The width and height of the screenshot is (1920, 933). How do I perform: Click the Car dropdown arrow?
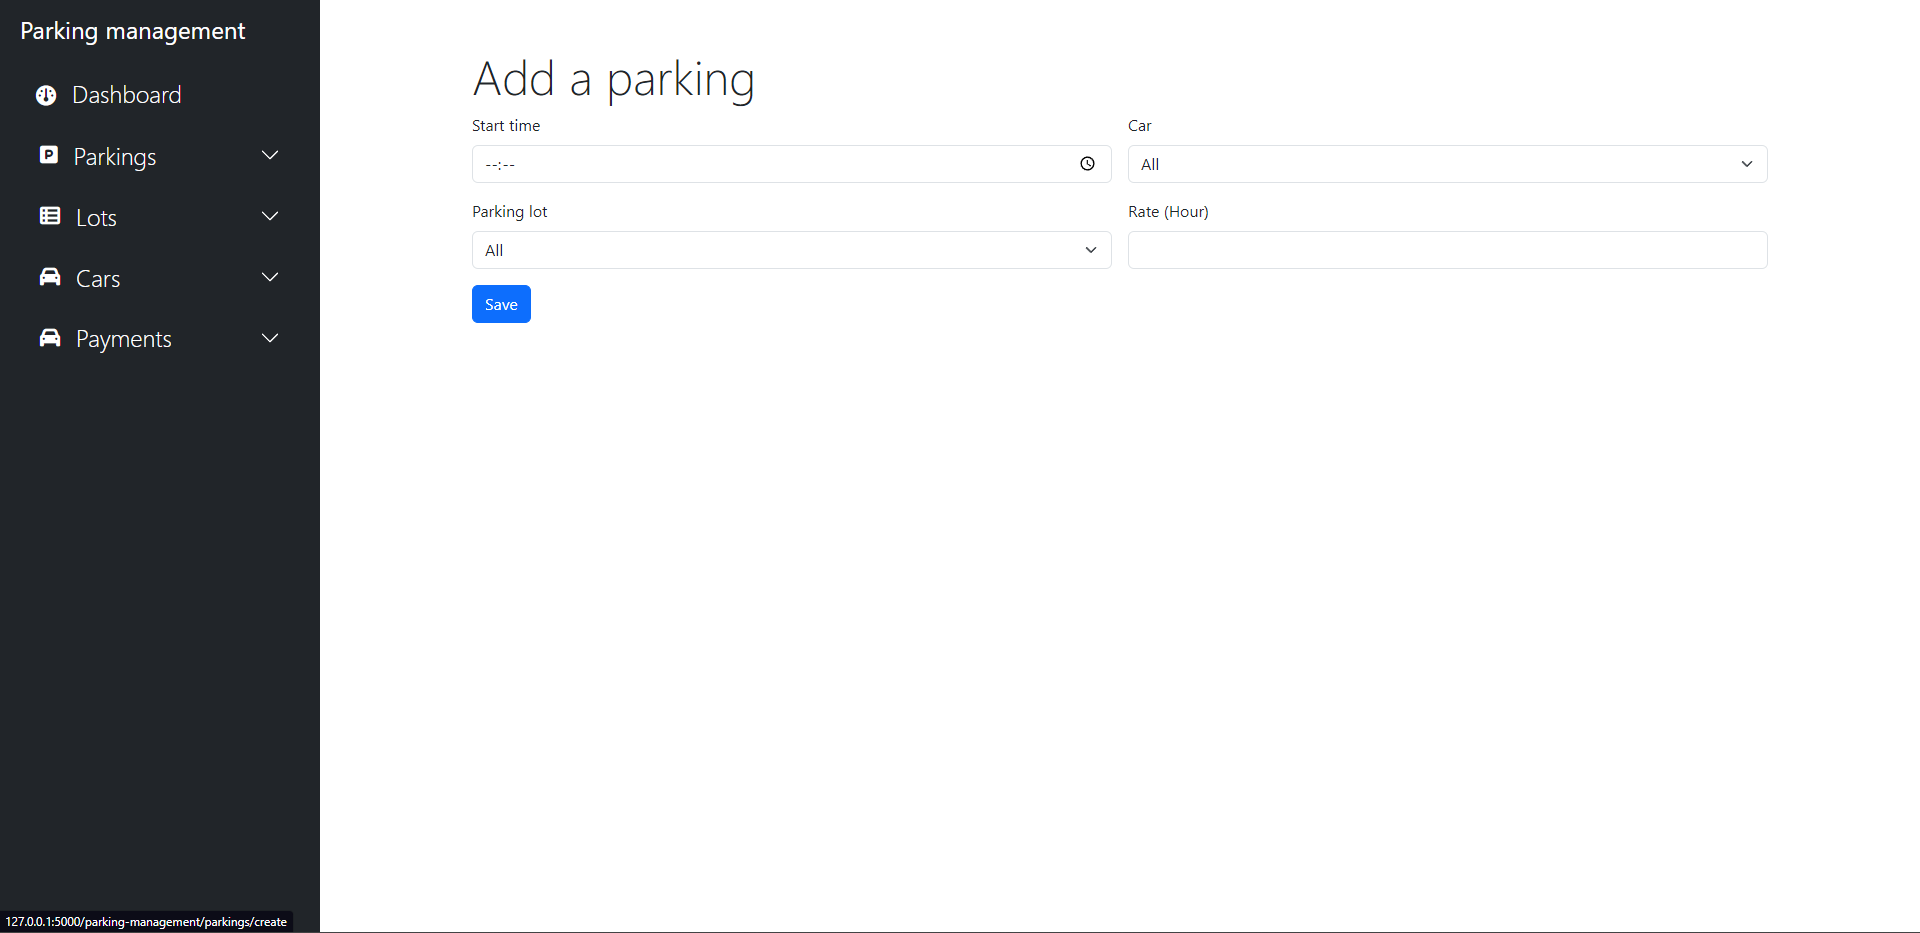[1747, 163]
